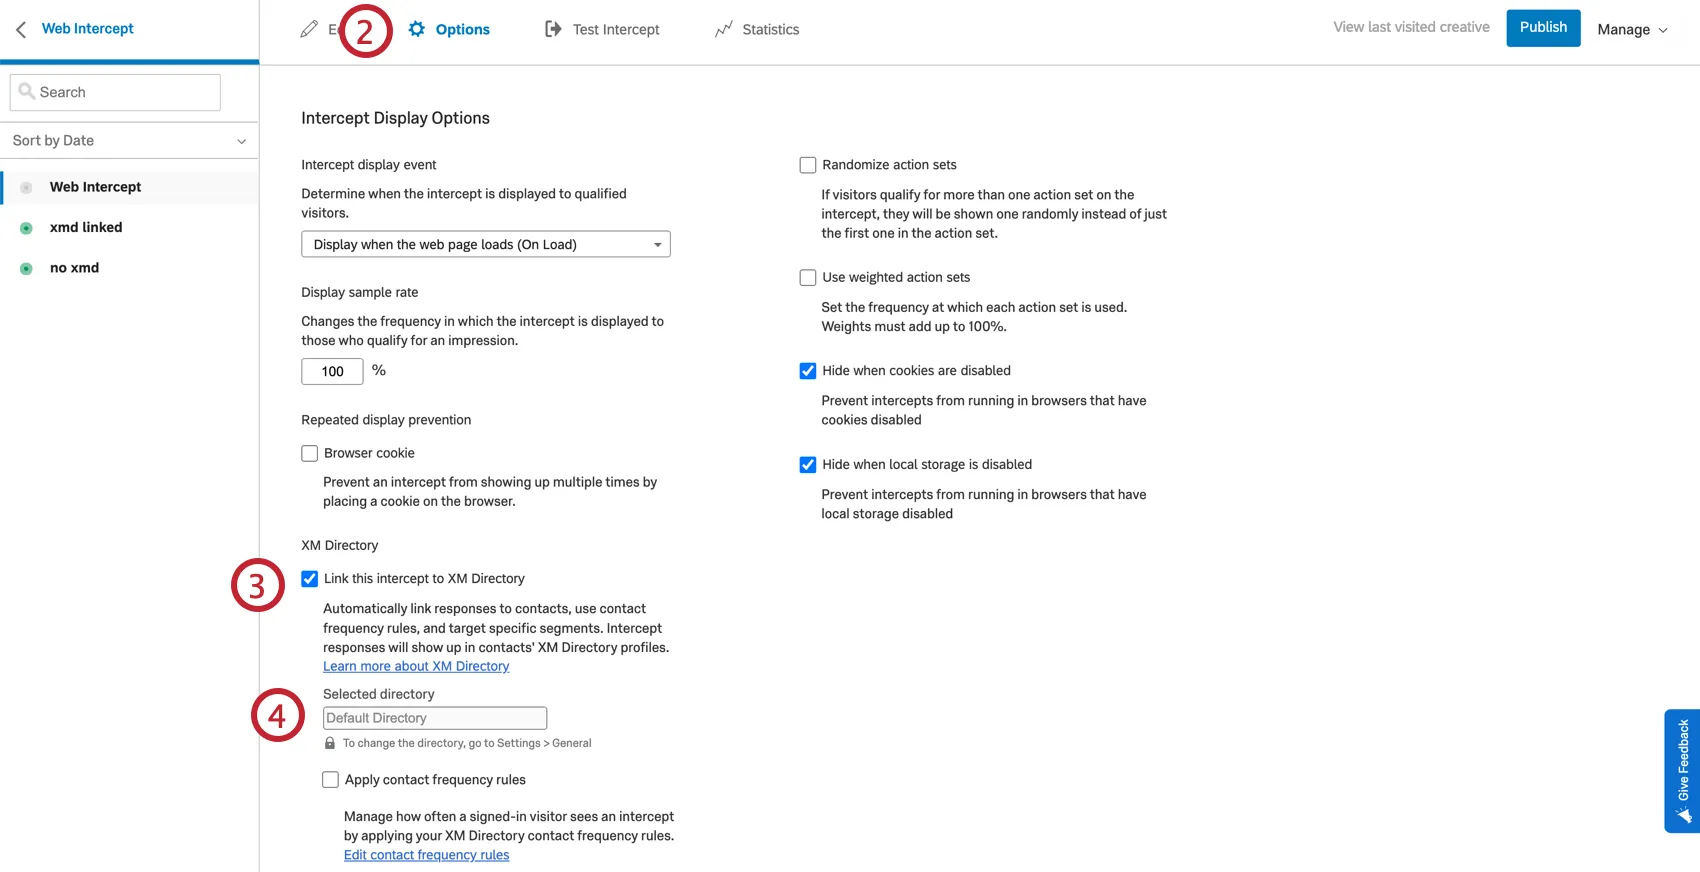The image size is (1700, 872).
Task: Check Randomize action sets
Action: 807,164
